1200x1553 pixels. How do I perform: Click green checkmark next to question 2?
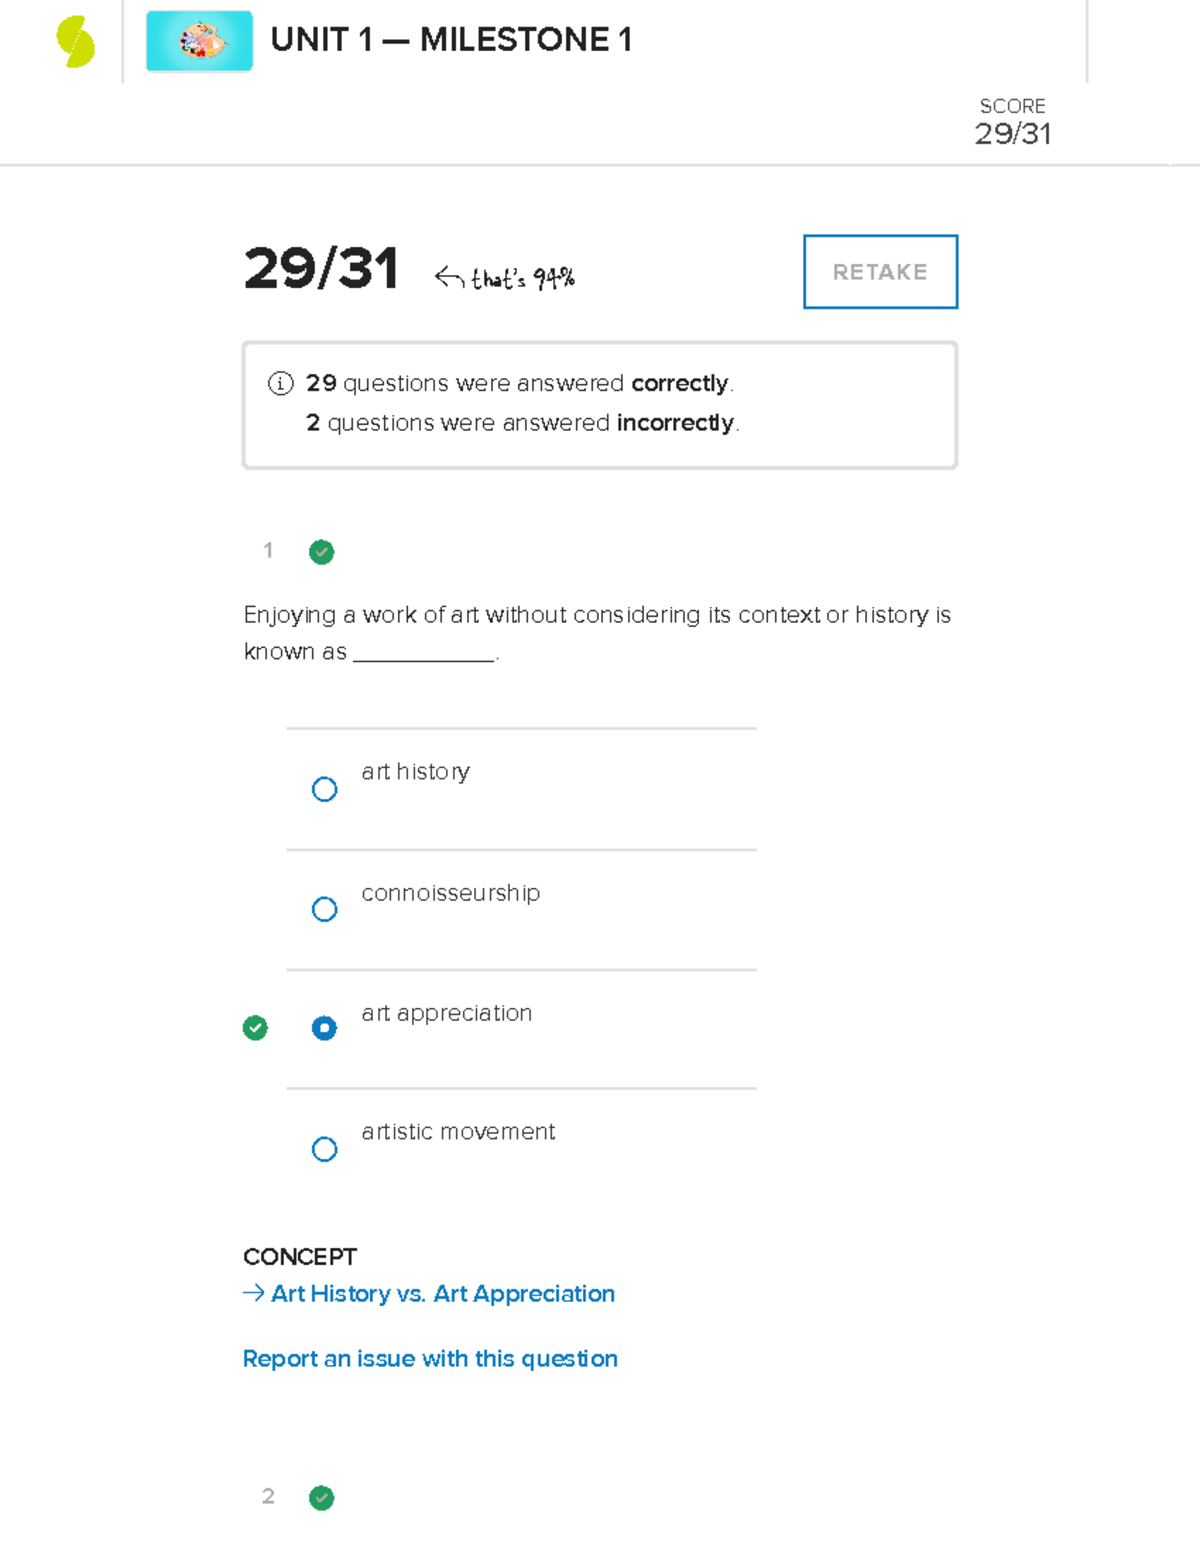[321, 1498]
